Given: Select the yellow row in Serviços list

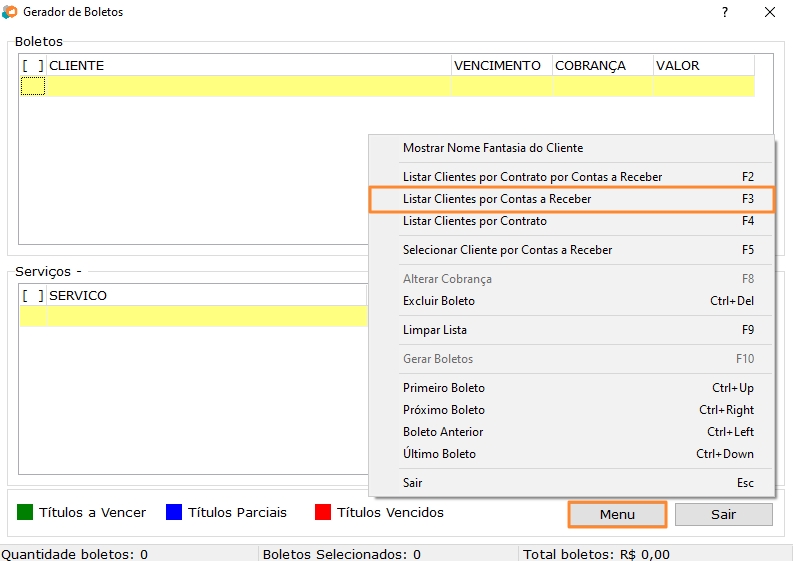Looking at the screenshot, I should click(x=194, y=316).
